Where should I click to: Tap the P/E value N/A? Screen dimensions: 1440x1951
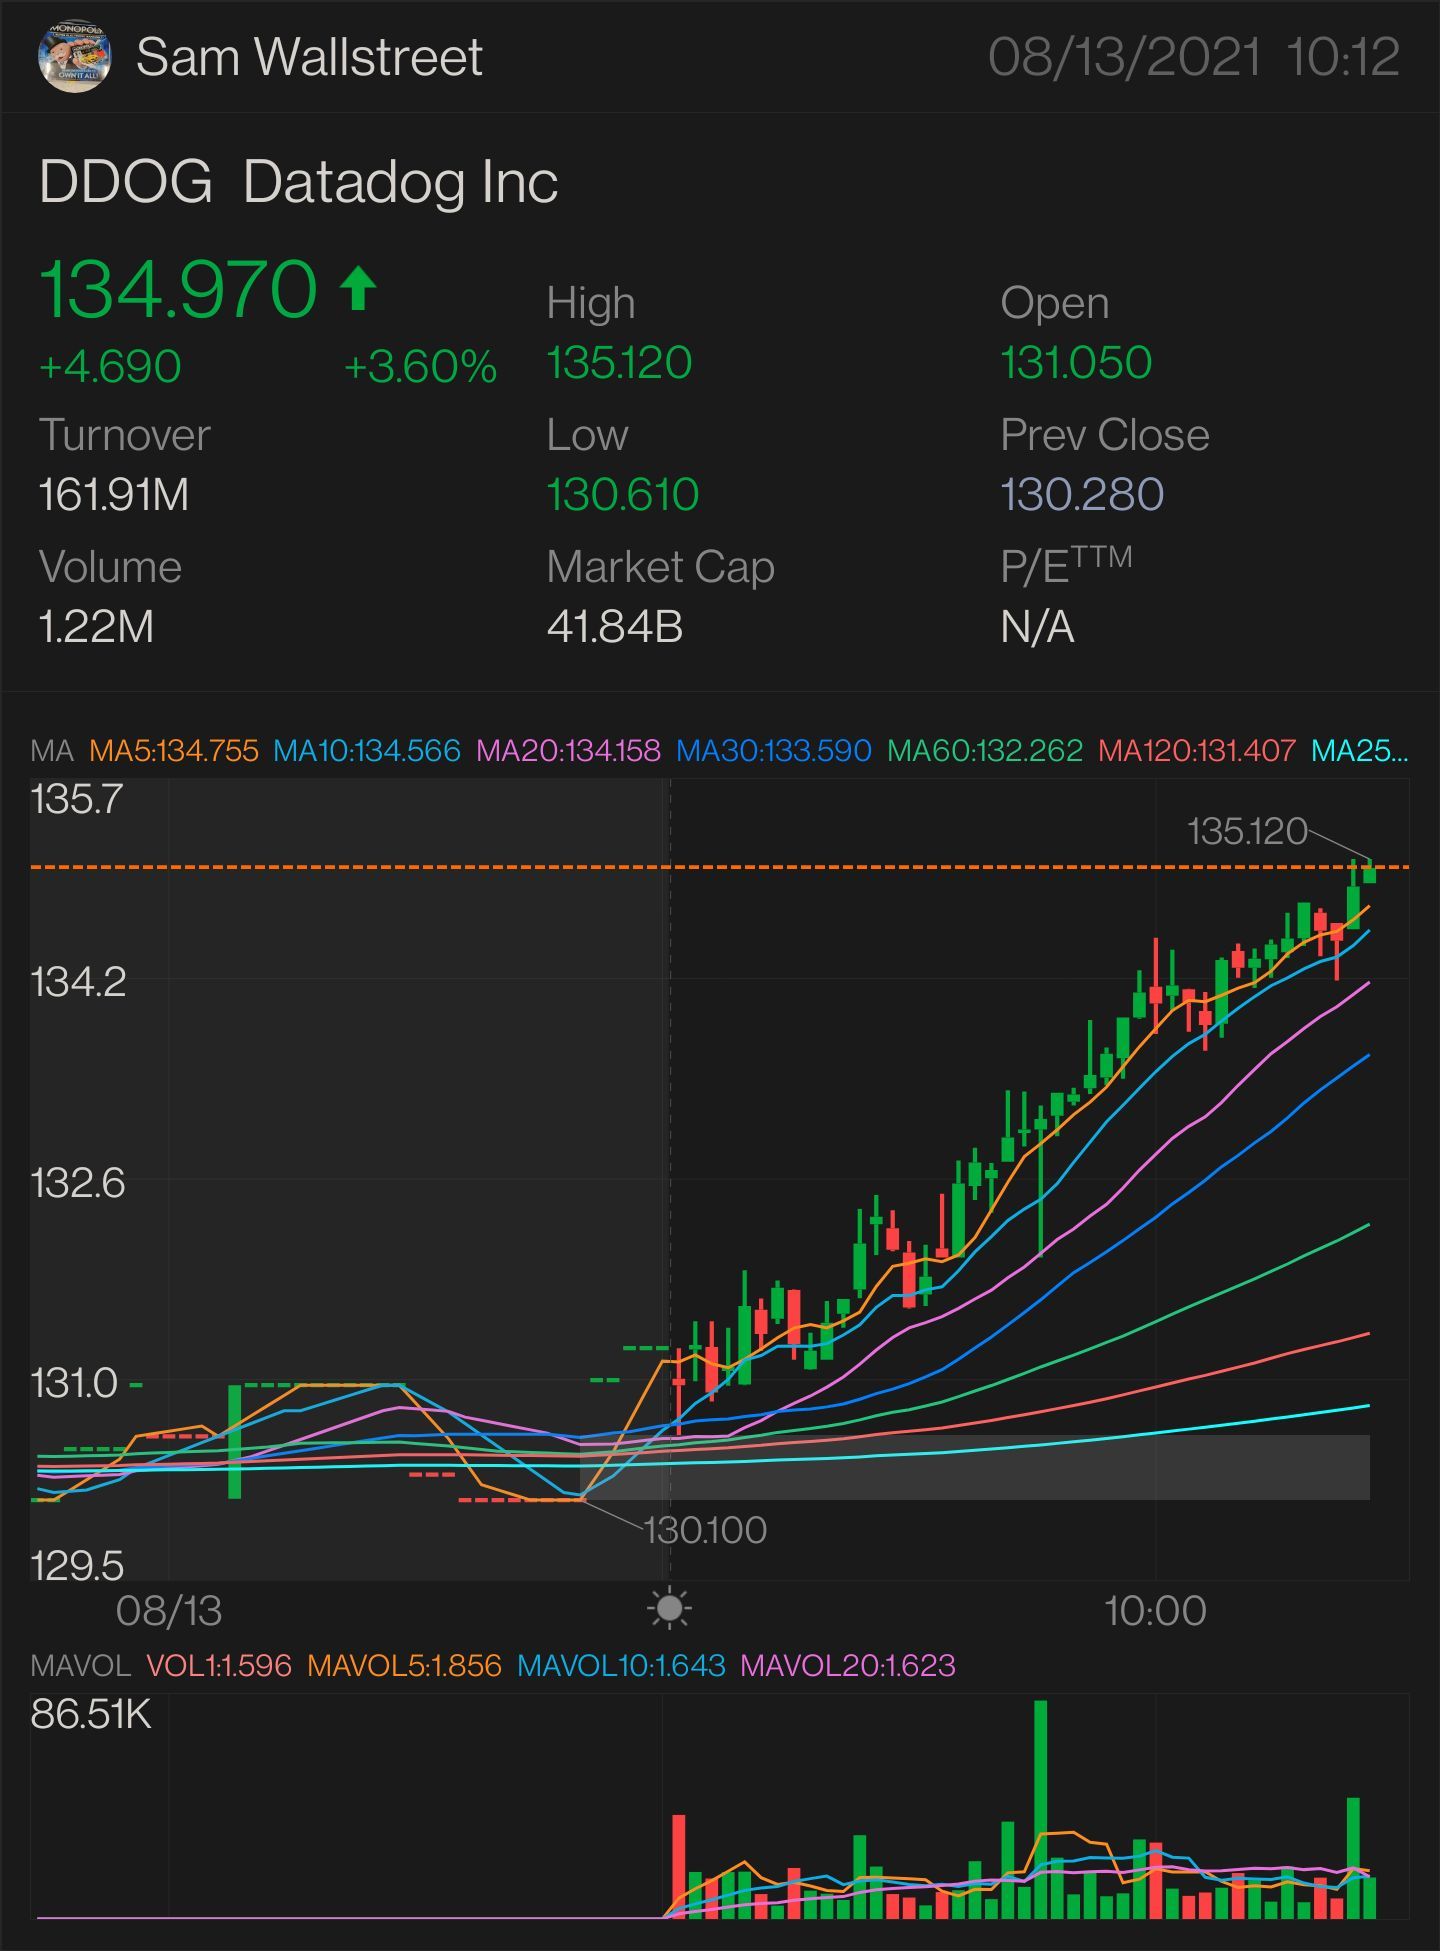(x=1037, y=627)
